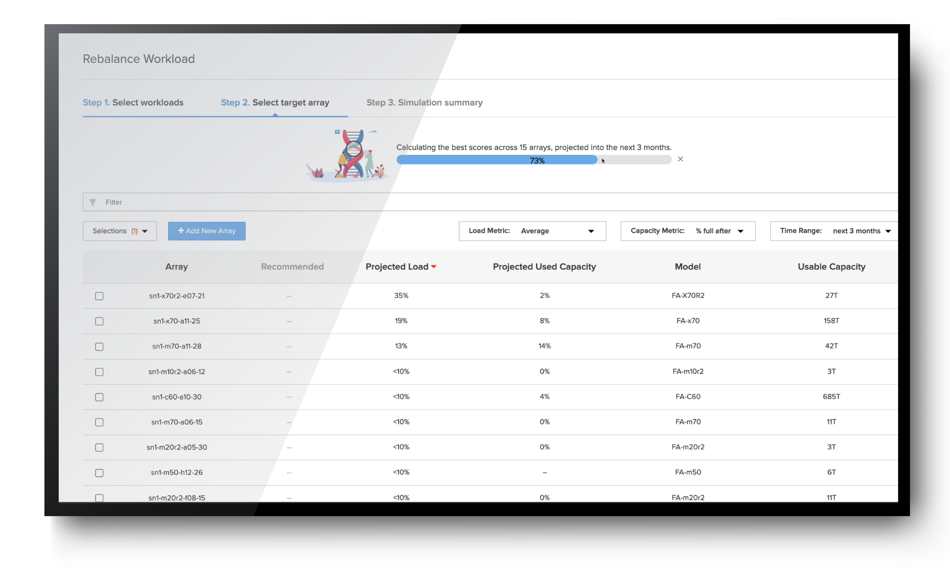950x568 pixels.
Task: Sort by Usable Capacity column header
Action: 831,267
